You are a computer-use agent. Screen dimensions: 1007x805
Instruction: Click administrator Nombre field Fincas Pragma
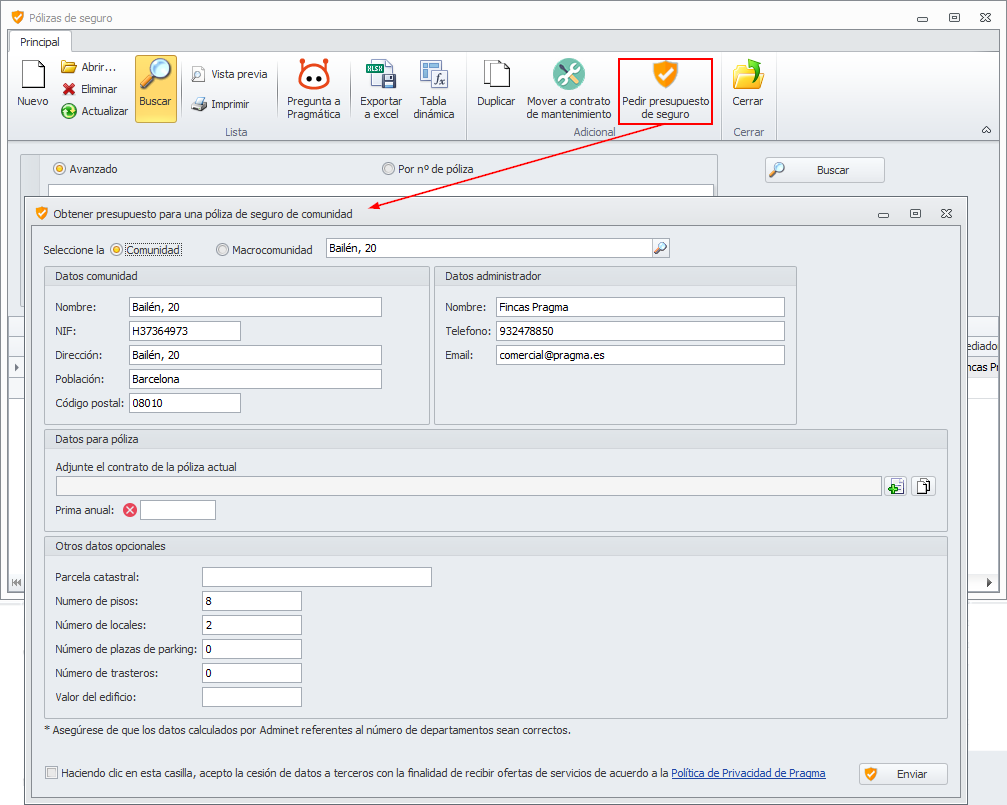(x=640, y=307)
